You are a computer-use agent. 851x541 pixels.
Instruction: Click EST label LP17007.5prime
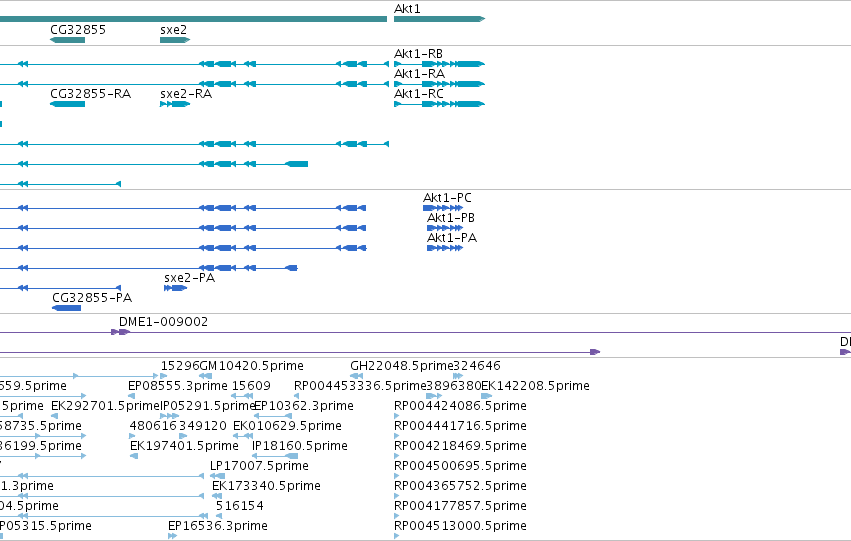click(259, 466)
